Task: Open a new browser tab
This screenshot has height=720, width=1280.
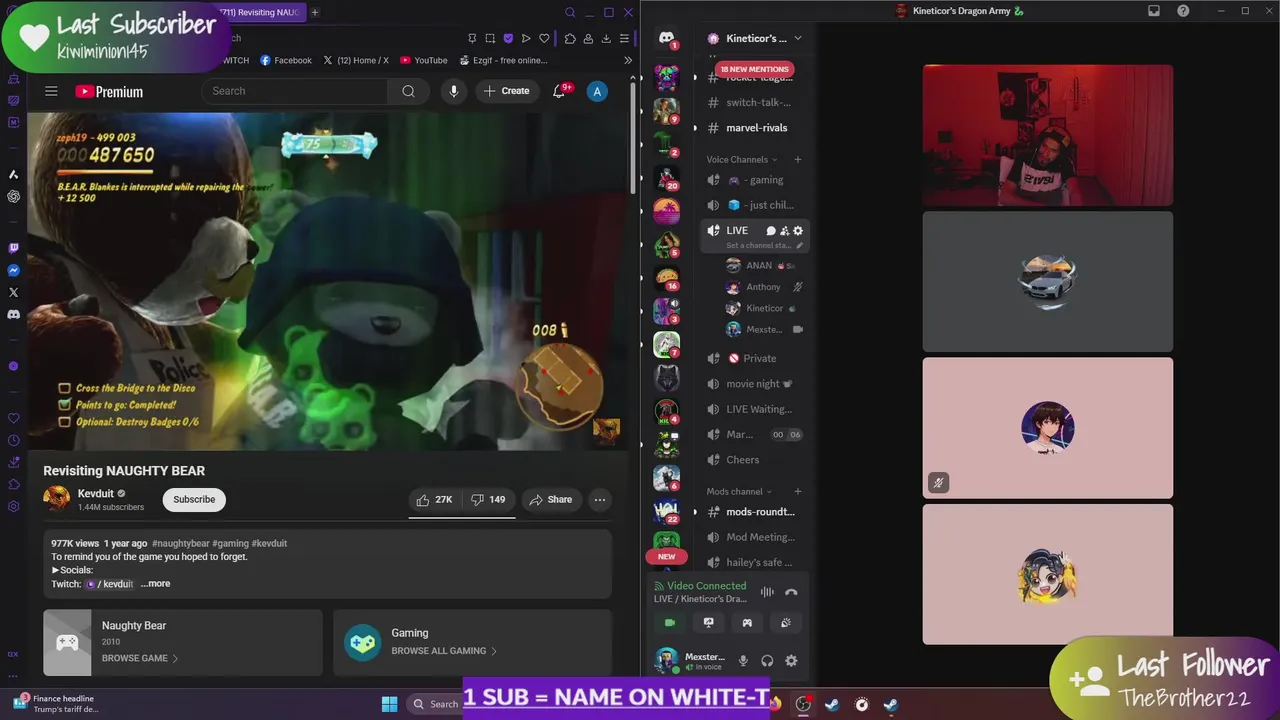Action: (x=315, y=12)
